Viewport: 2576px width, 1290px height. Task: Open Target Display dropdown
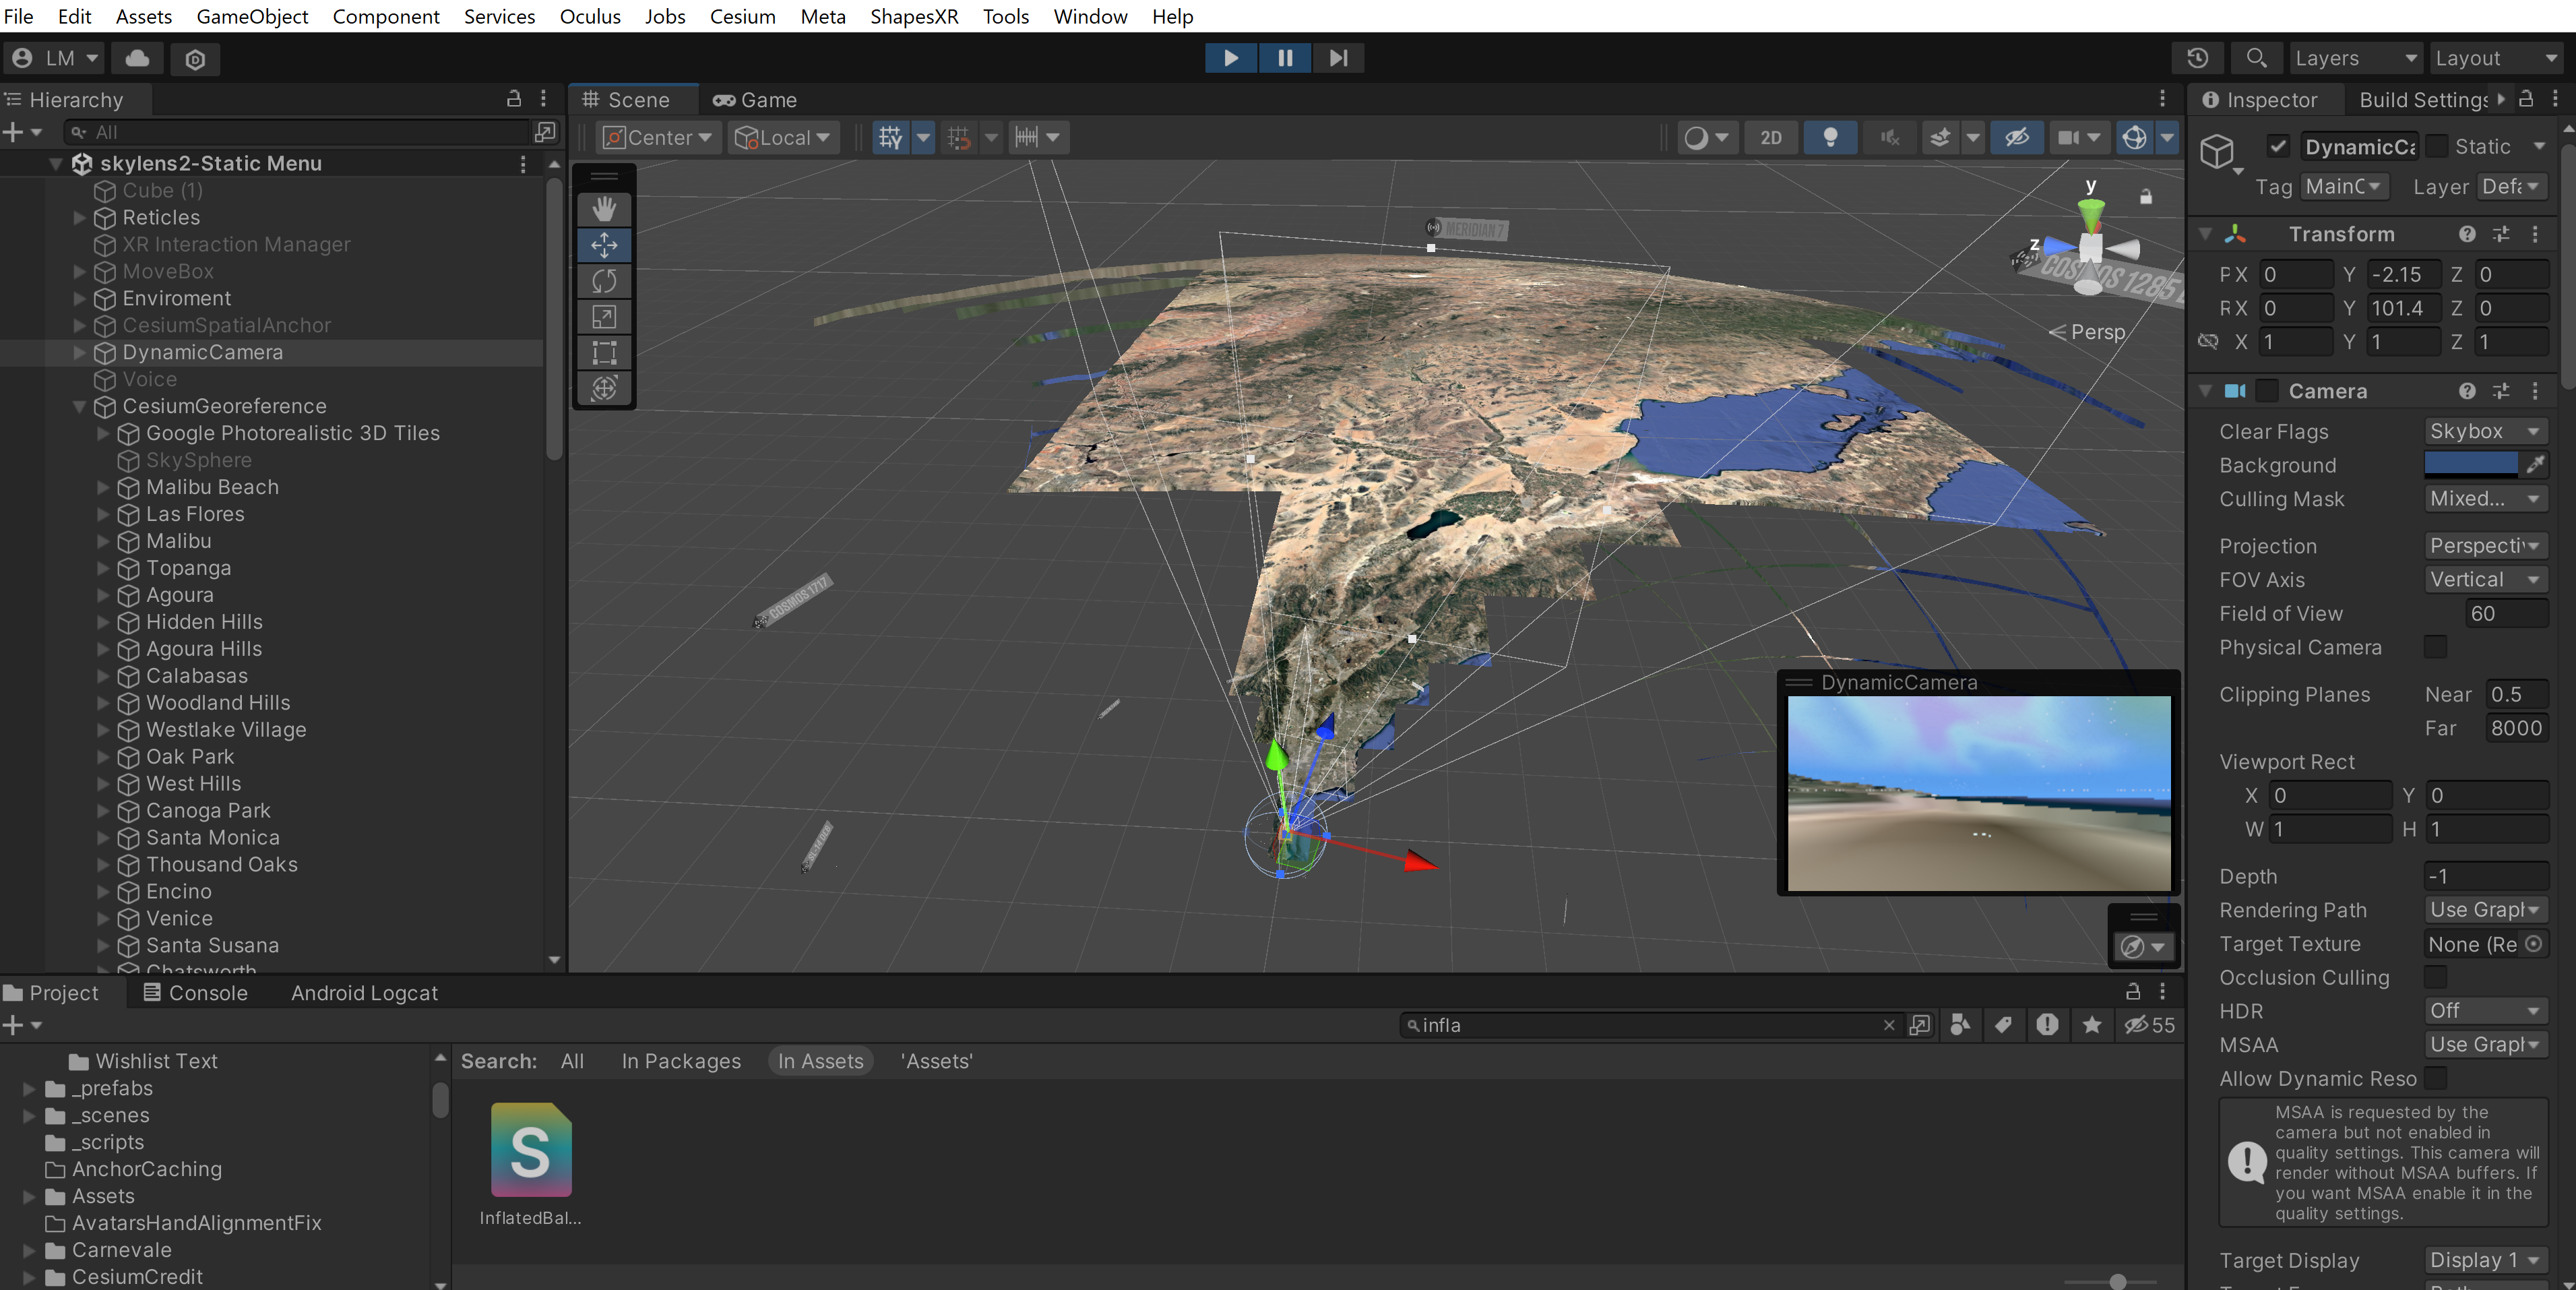pos(2486,1260)
